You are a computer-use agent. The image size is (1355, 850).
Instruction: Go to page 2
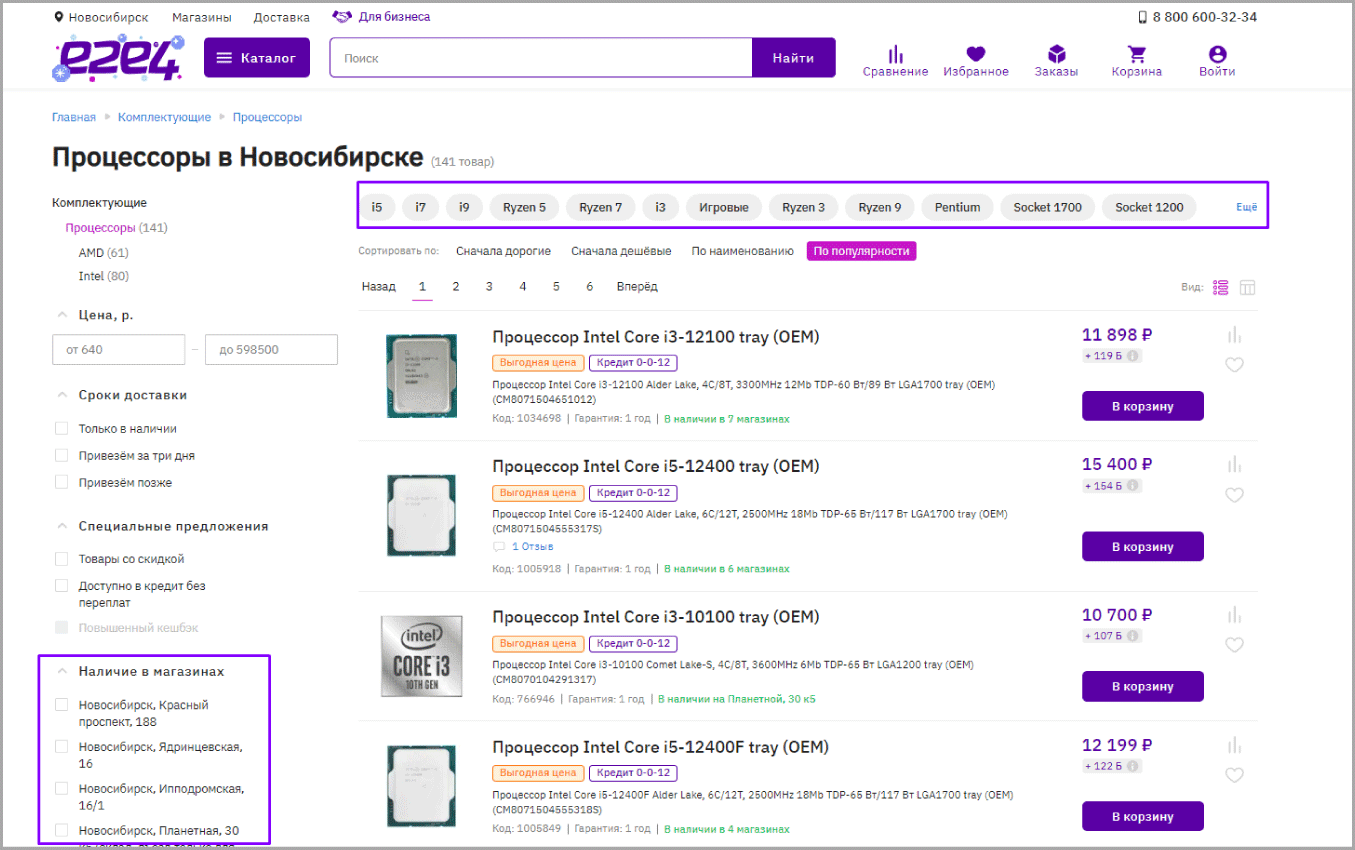click(x=456, y=287)
